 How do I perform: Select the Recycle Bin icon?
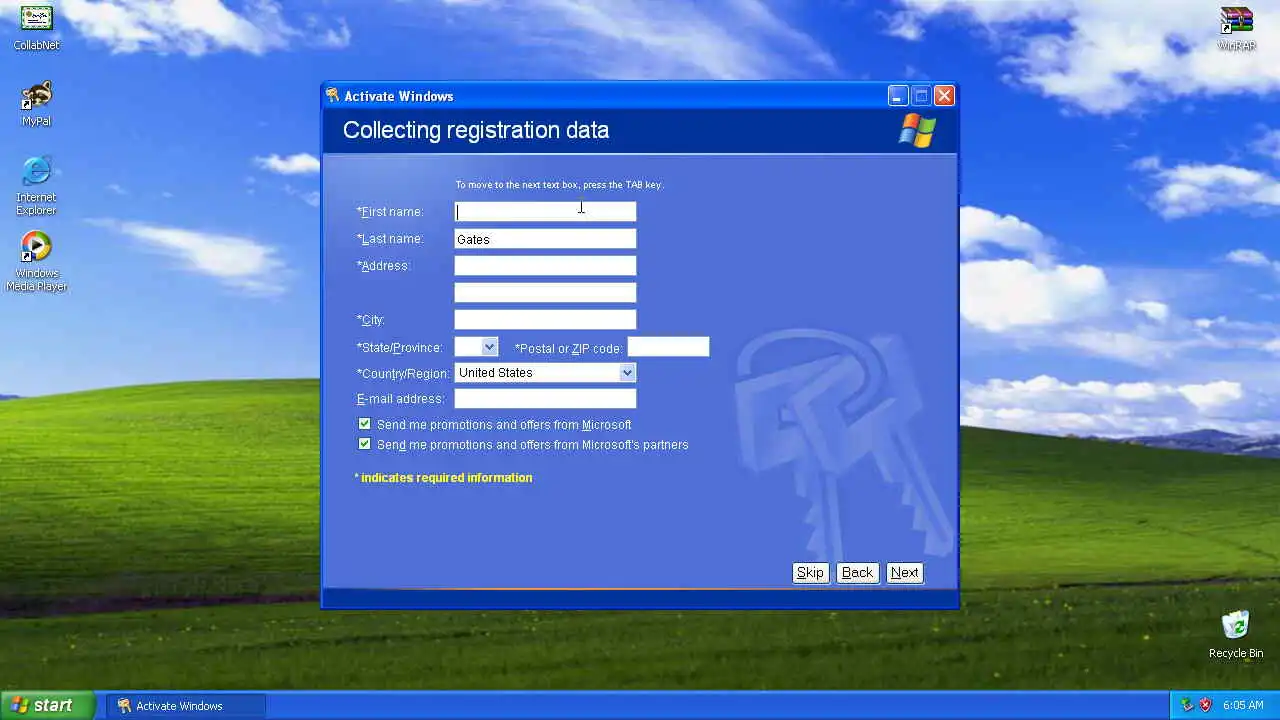(x=1236, y=634)
